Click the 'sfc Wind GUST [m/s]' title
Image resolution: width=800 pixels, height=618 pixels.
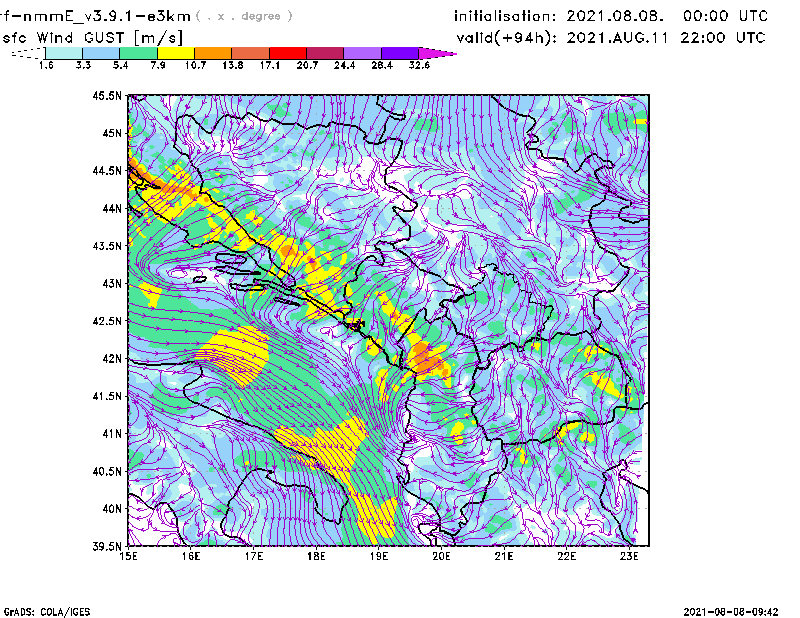[x=92, y=38]
